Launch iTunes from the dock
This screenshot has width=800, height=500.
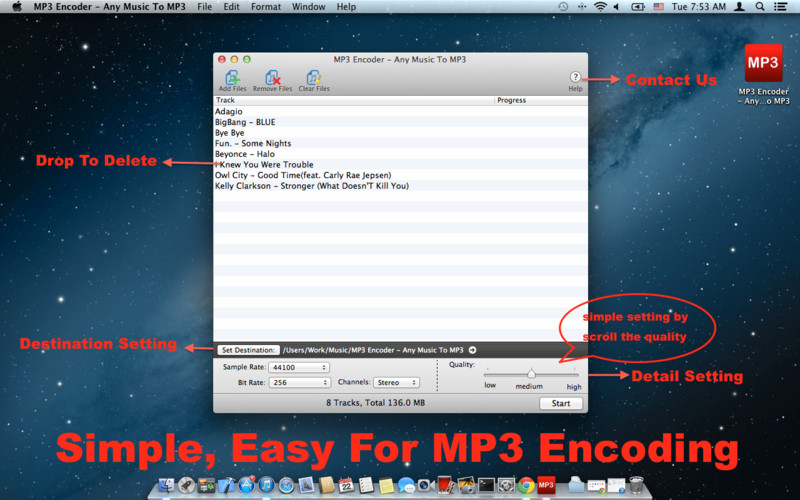[x=266, y=485]
